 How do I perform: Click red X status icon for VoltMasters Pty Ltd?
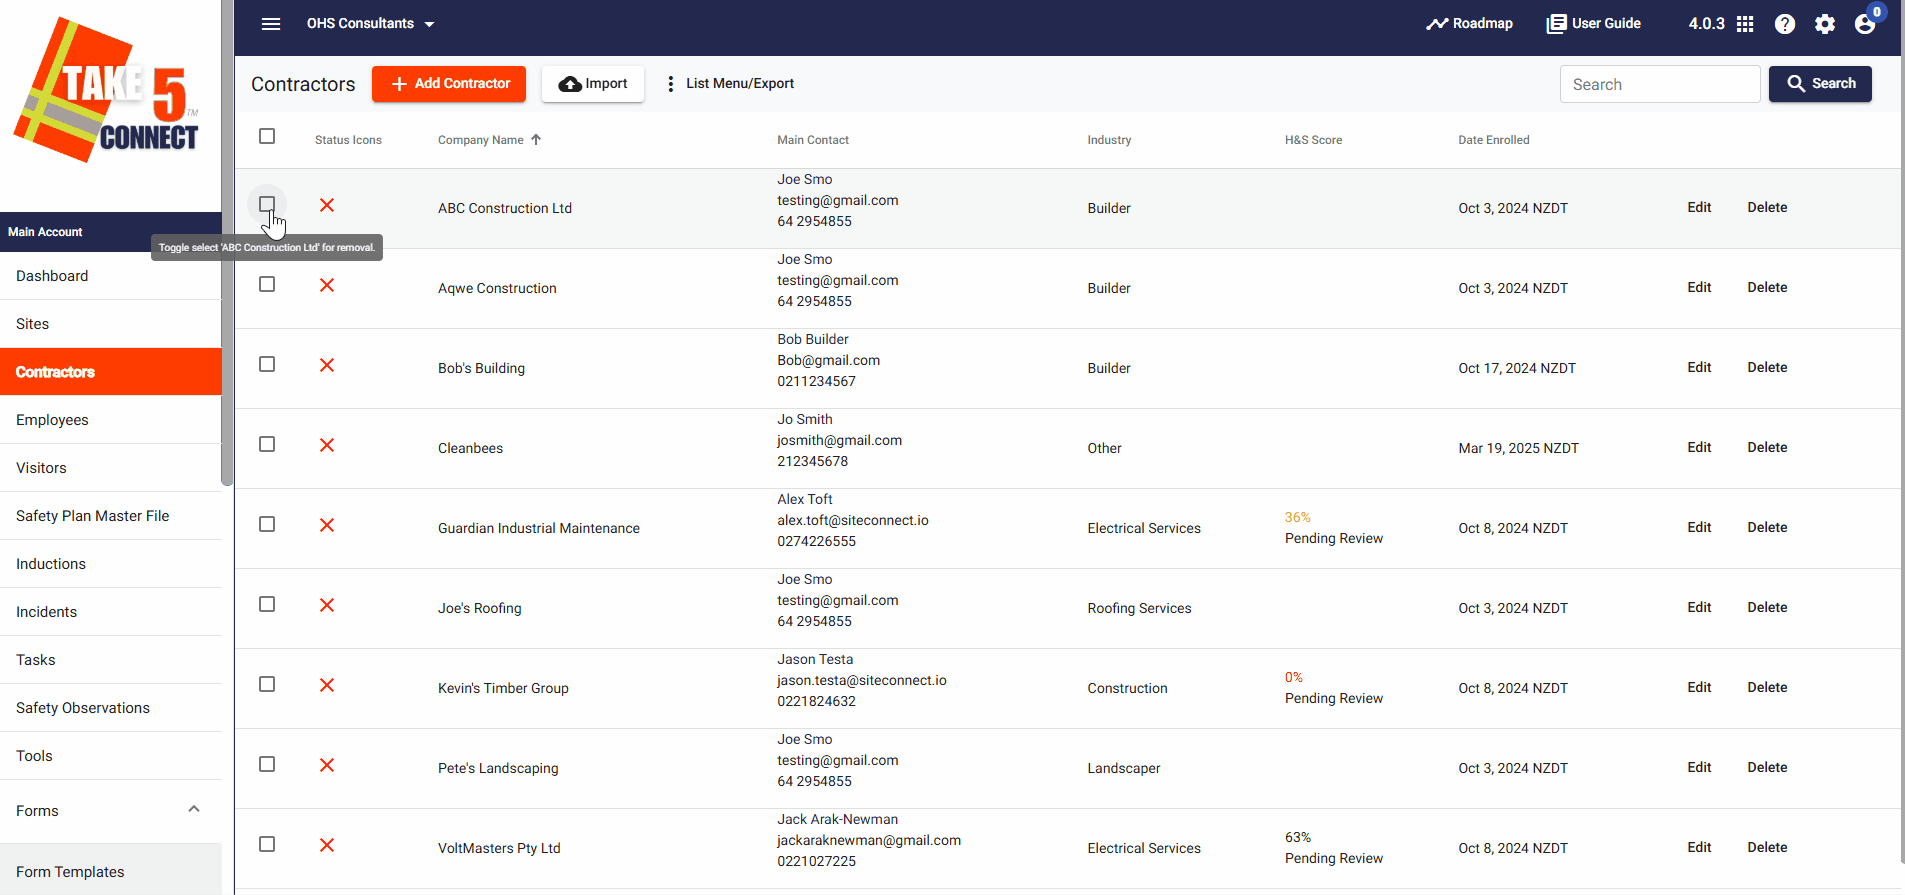tap(327, 845)
